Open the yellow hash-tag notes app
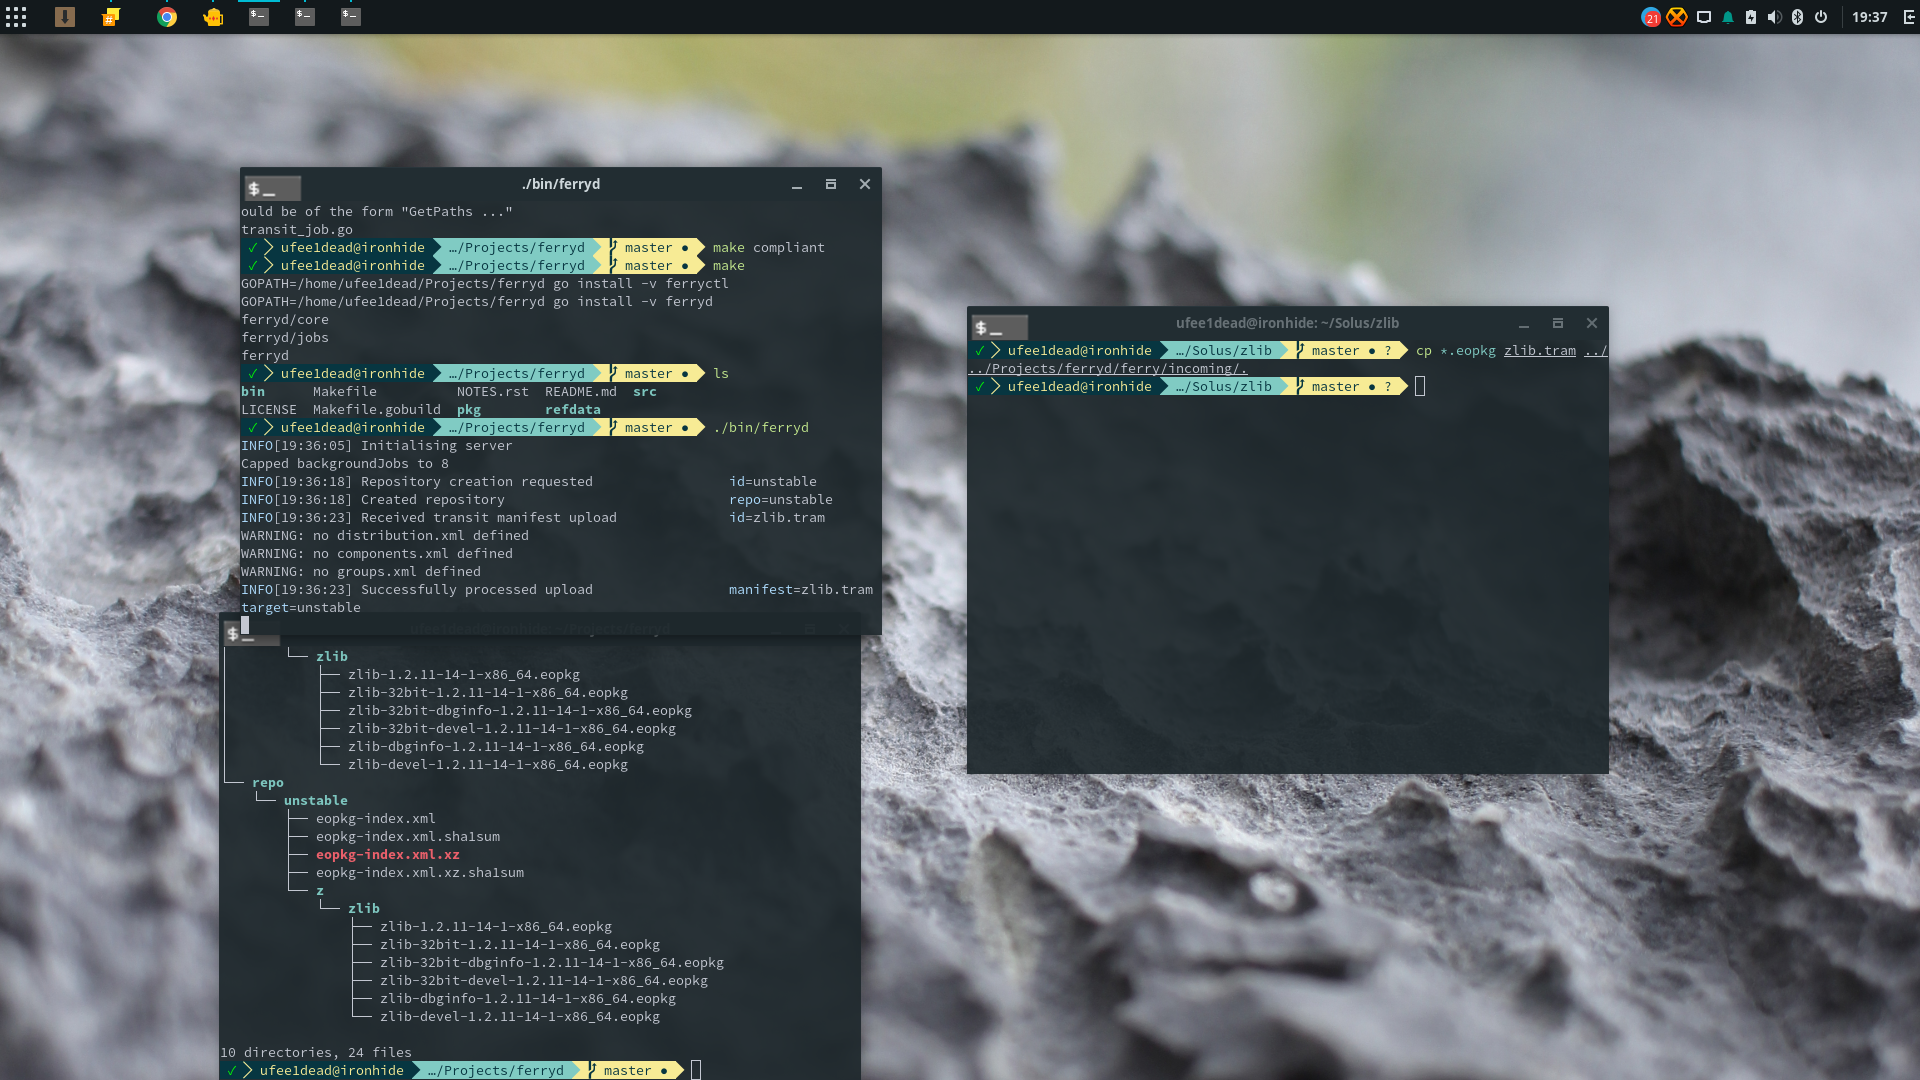1920x1080 pixels. (x=111, y=17)
